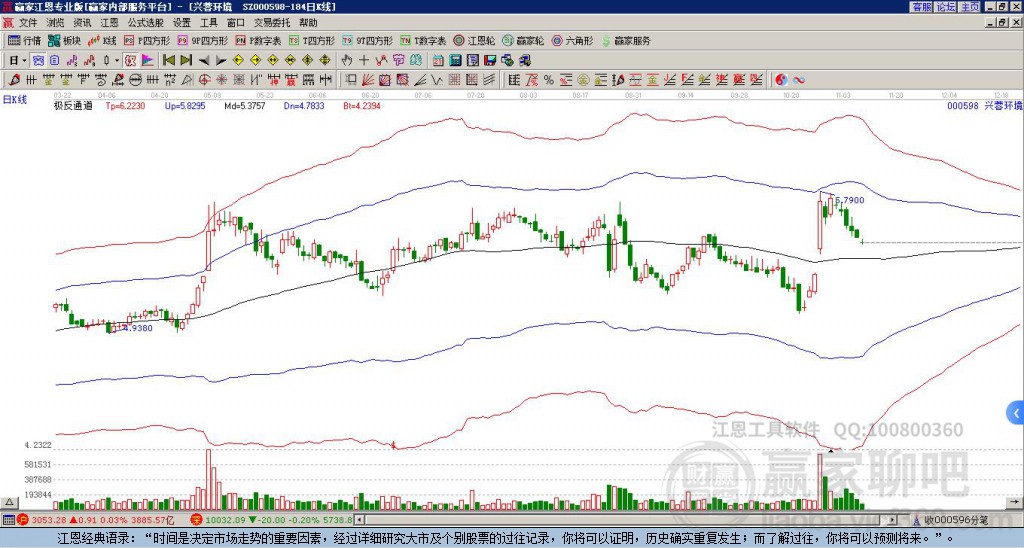1024x548 pixels.
Task: Open the 交易委托 menu
Action: point(272,23)
